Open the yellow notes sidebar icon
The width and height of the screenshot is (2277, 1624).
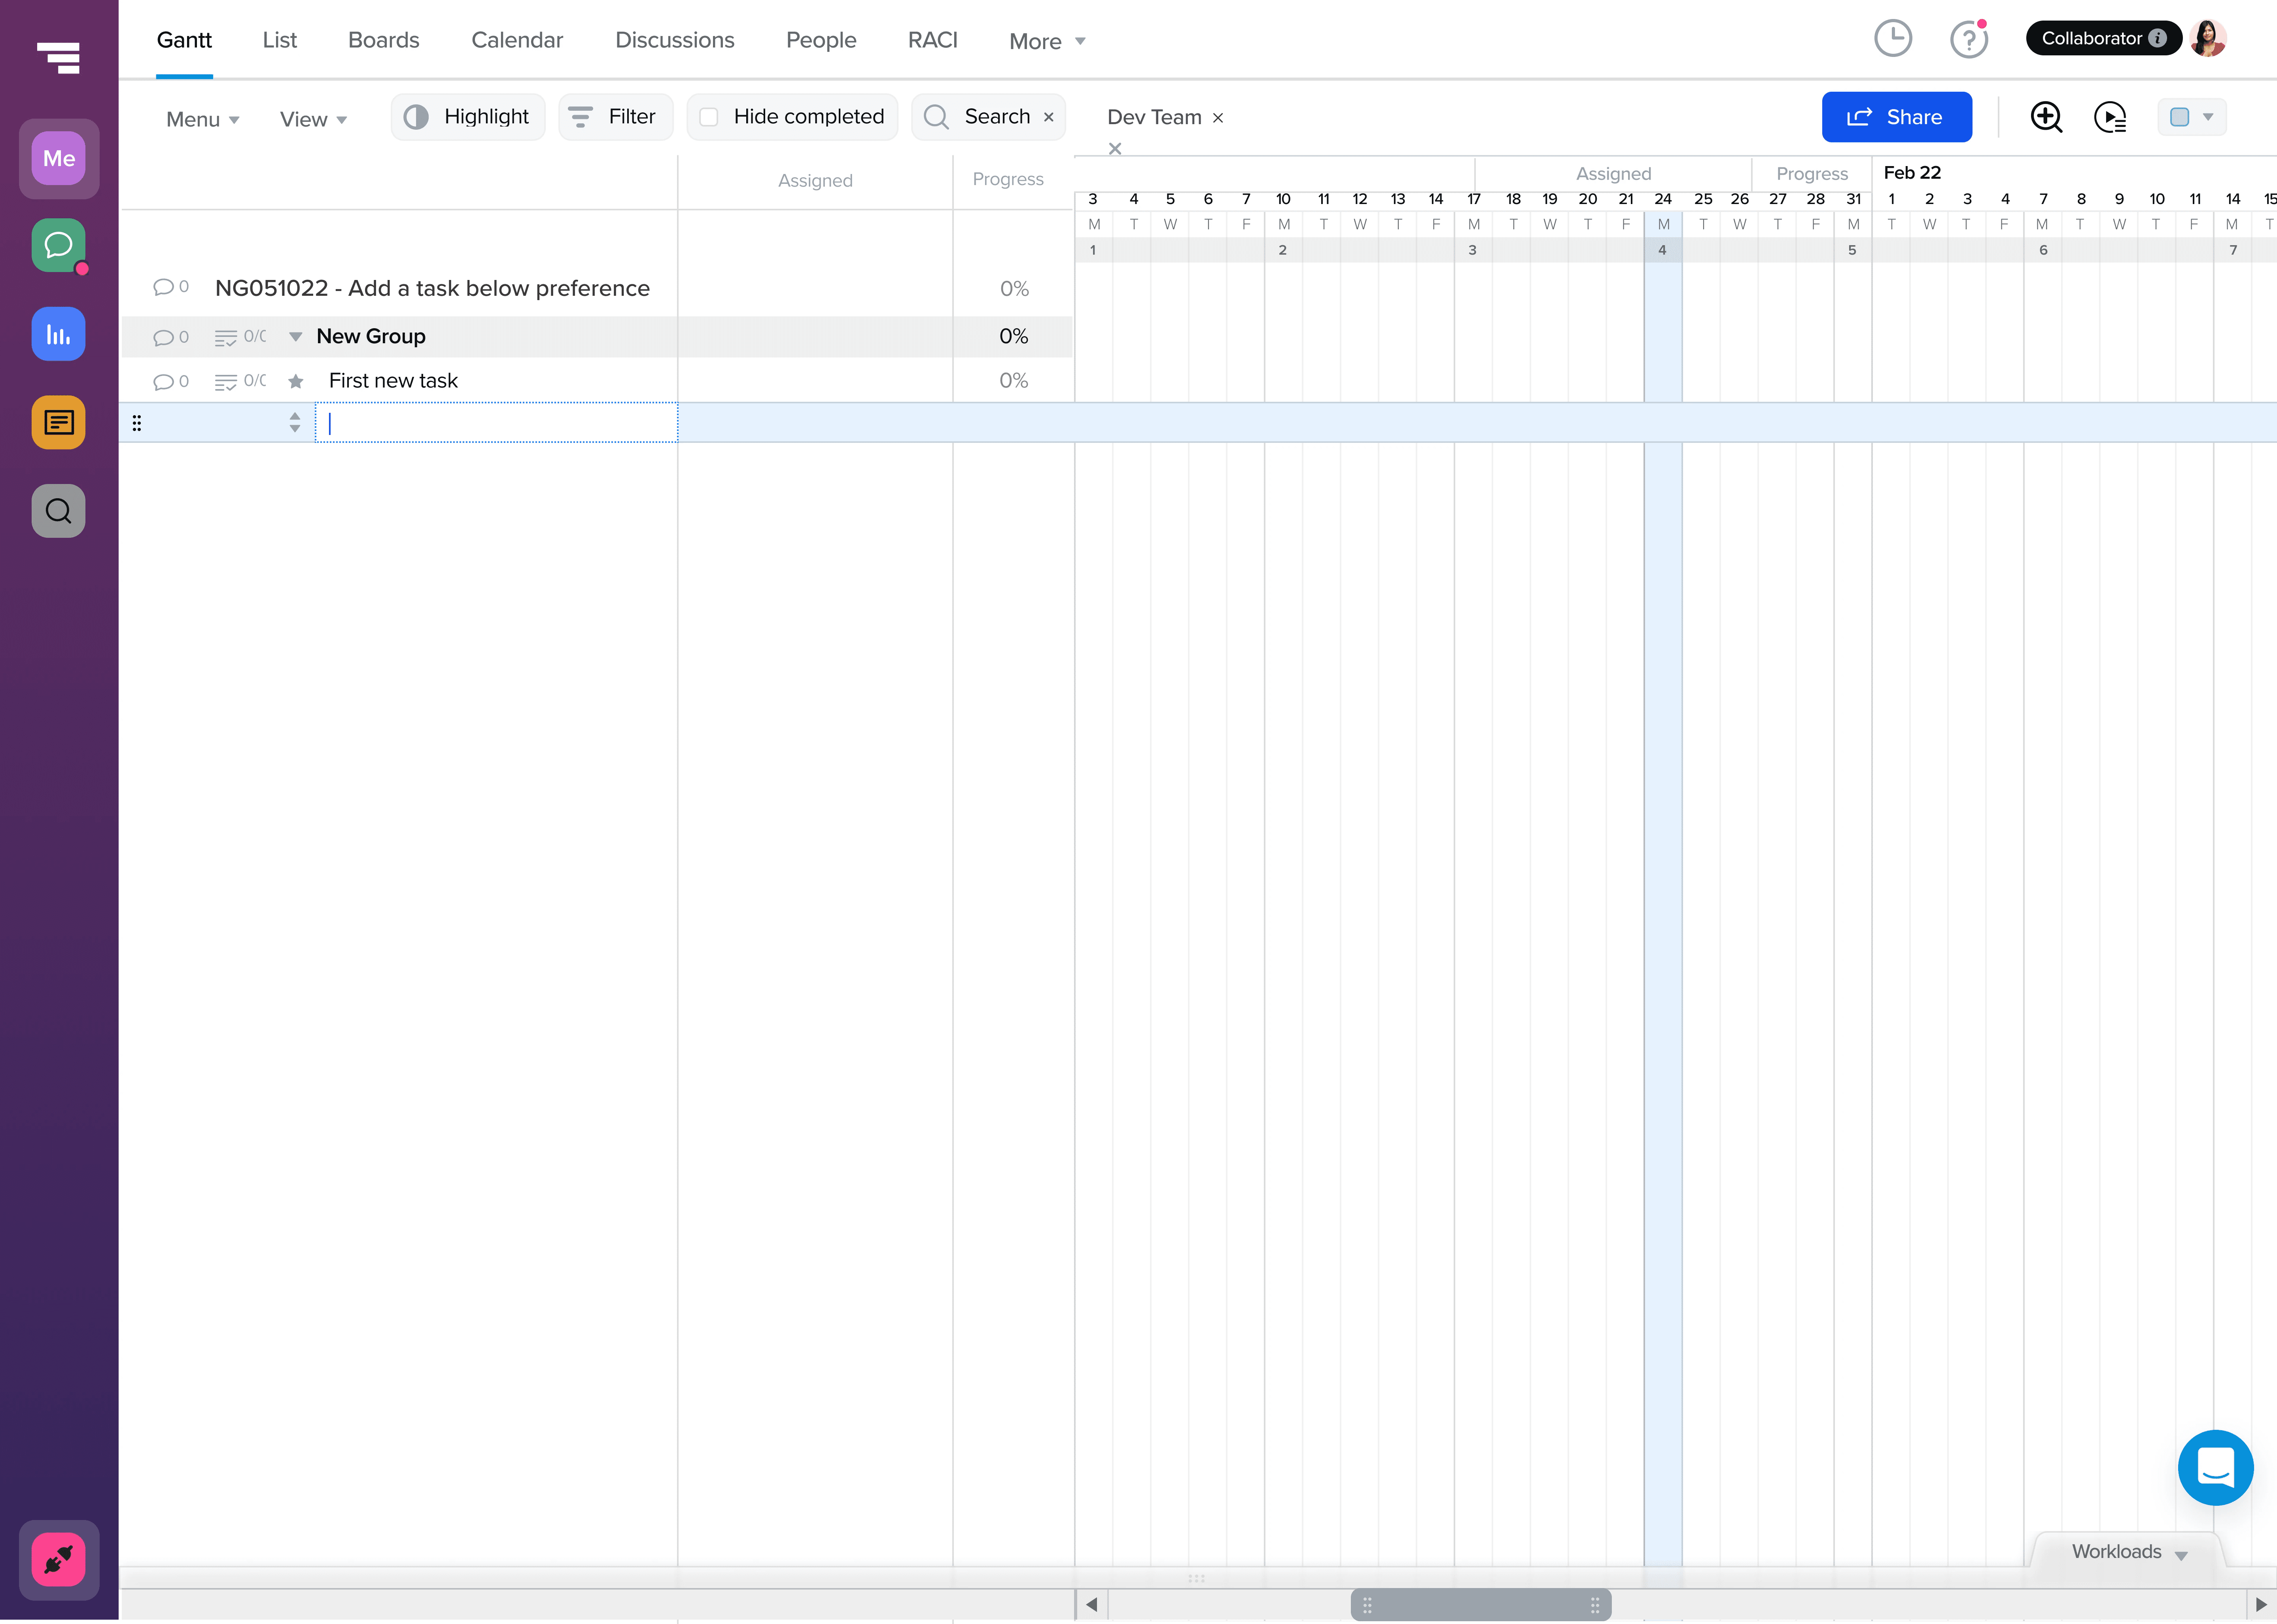pyautogui.click(x=59, y=422)
